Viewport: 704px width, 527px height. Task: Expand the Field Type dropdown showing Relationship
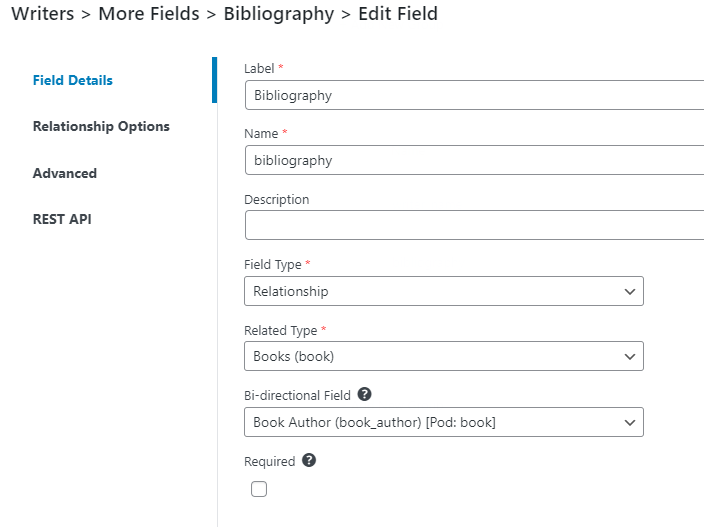click(444, 291)
